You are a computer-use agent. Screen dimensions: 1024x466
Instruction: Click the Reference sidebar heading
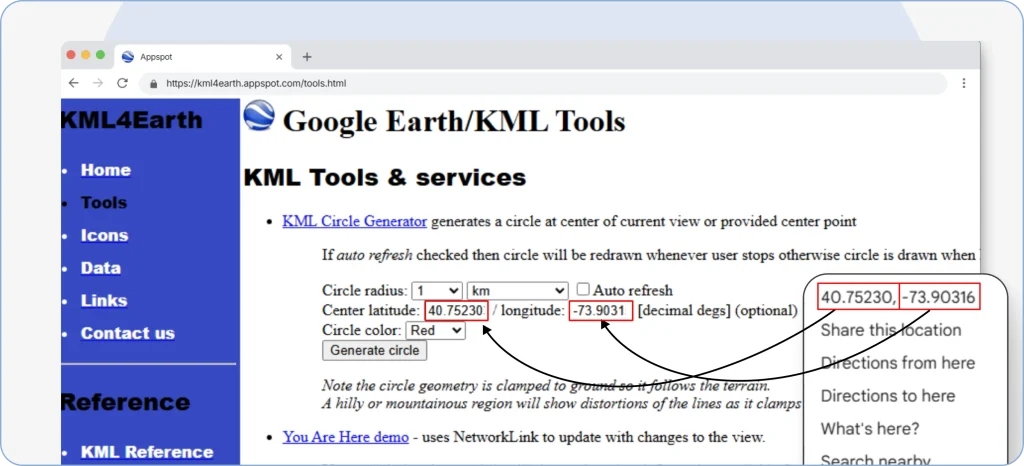point(125,402)
